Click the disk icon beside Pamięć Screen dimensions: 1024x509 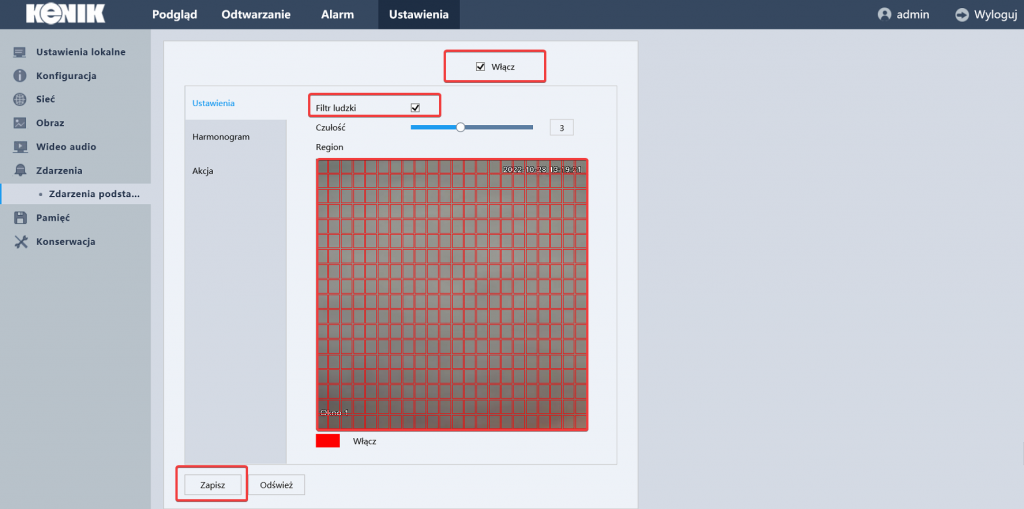(19, 218)
